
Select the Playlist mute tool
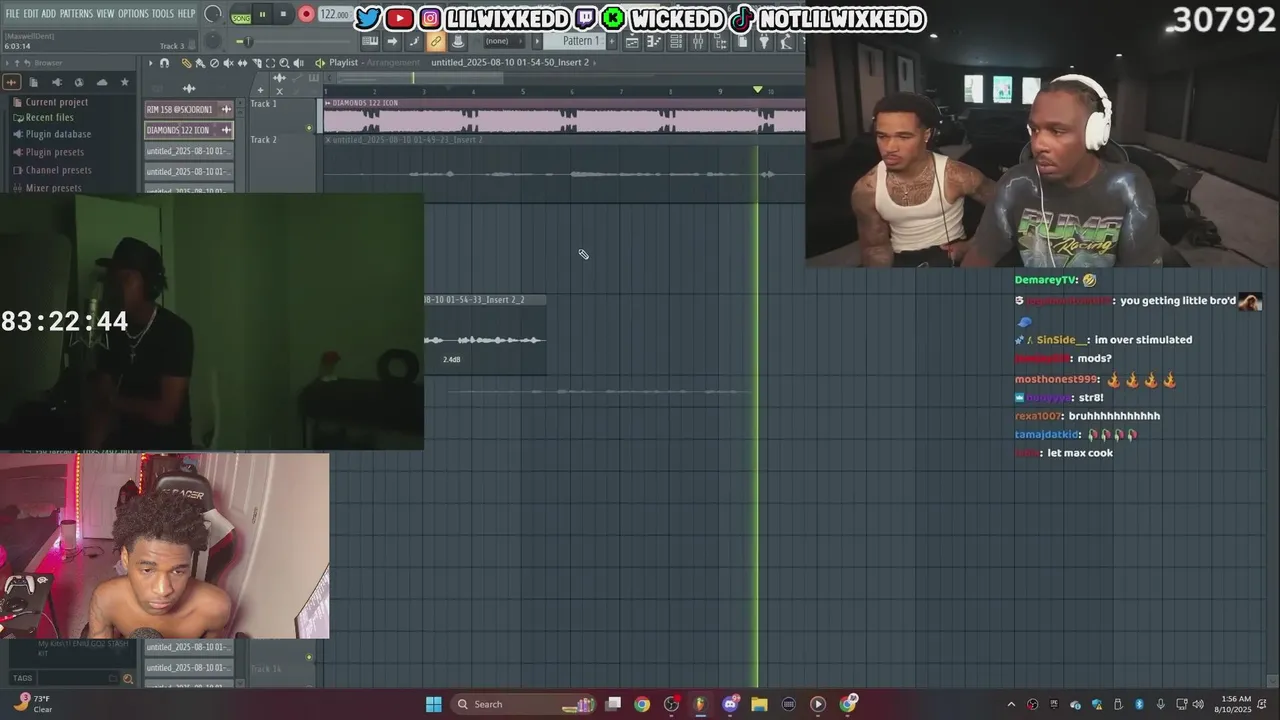pyautogui.click(x=228, y=63)
